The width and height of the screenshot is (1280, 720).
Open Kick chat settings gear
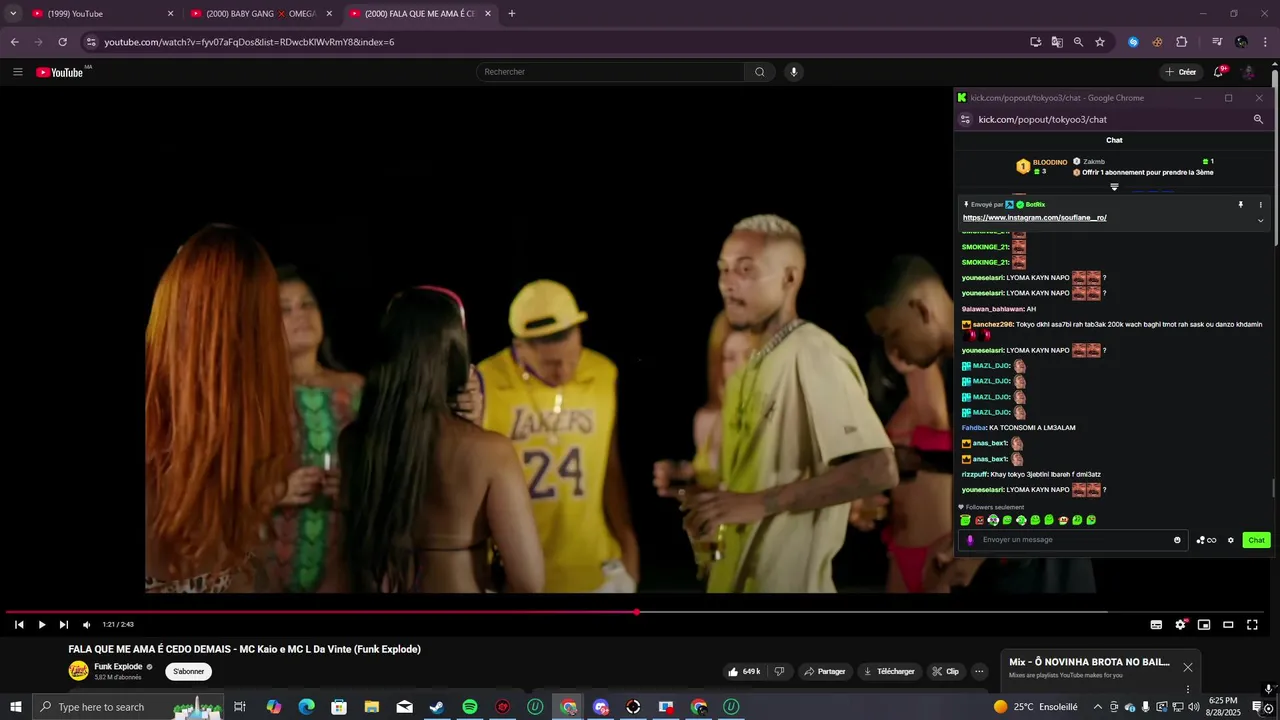[x=1231, y=540]
